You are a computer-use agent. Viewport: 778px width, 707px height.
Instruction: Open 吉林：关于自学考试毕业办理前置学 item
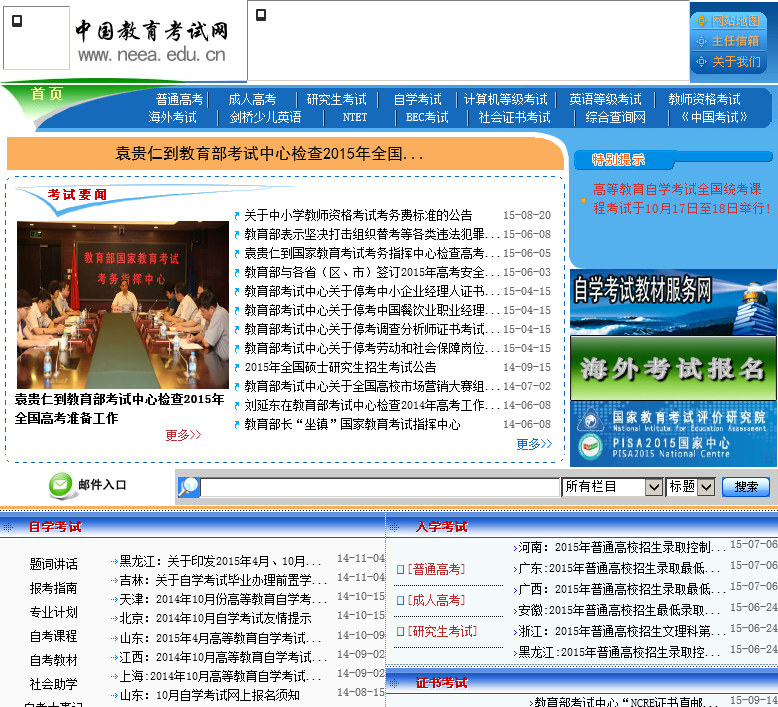click(x=223, y=580)
